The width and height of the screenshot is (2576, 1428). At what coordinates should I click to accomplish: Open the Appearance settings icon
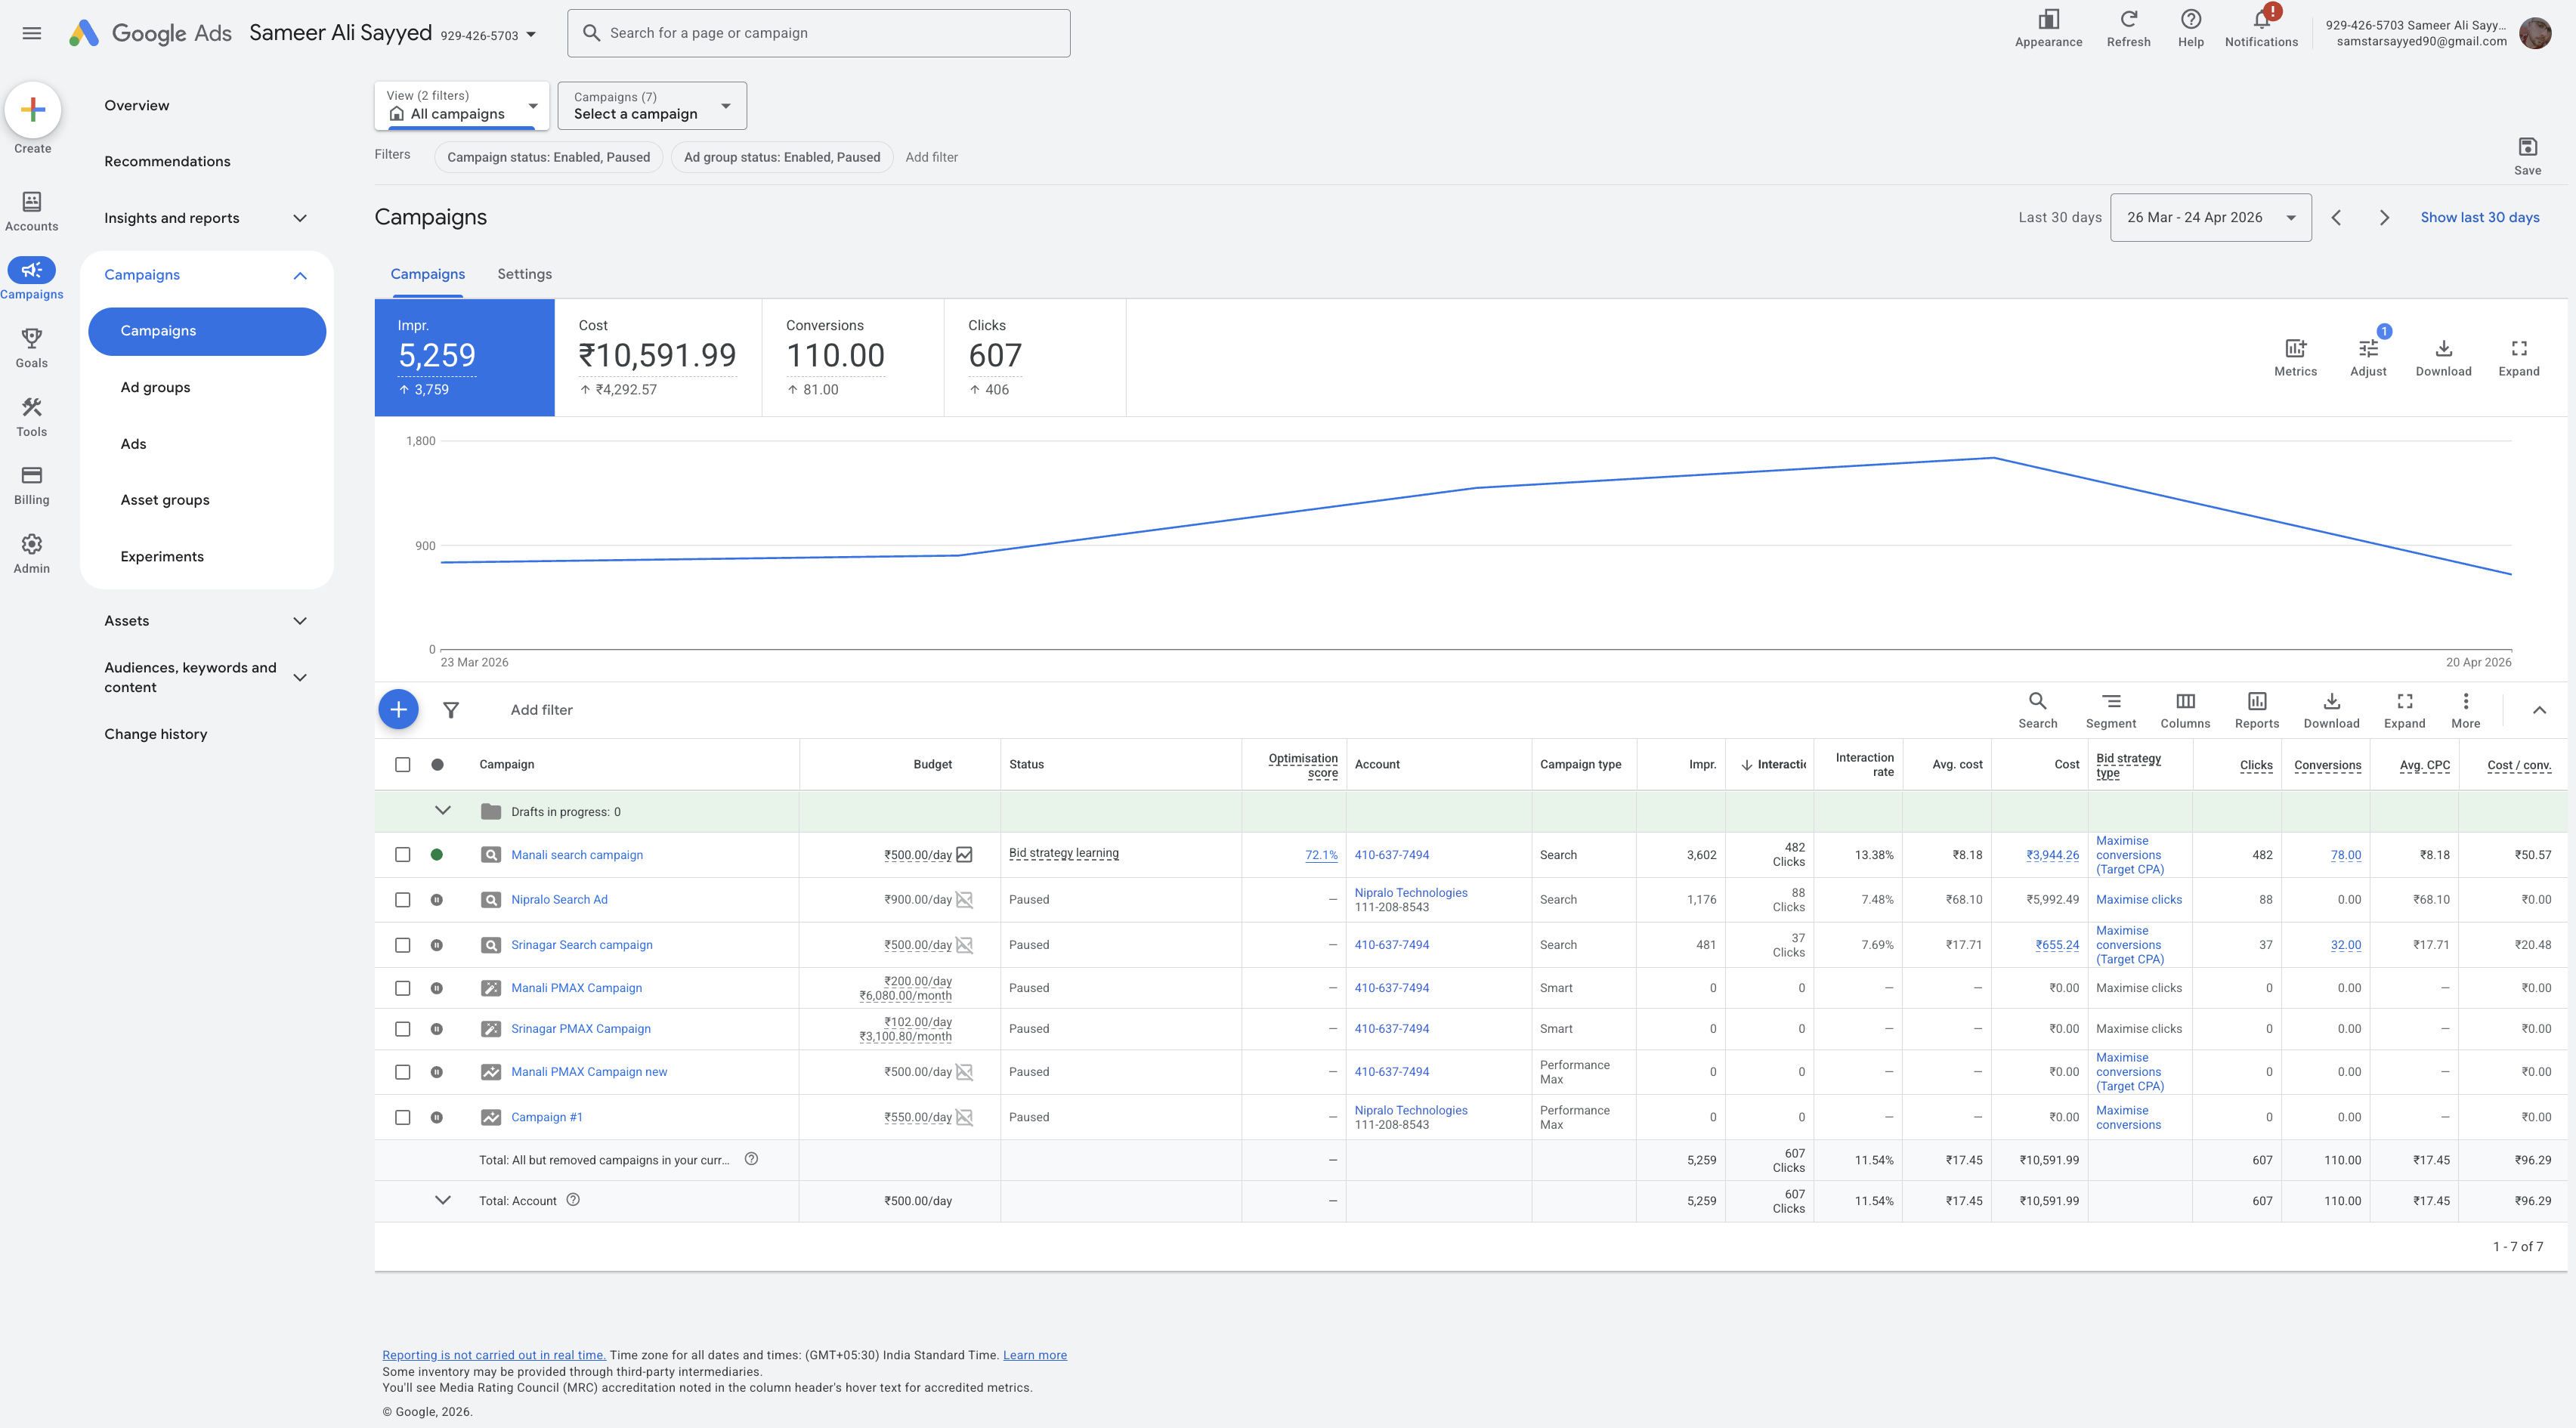2048,28
